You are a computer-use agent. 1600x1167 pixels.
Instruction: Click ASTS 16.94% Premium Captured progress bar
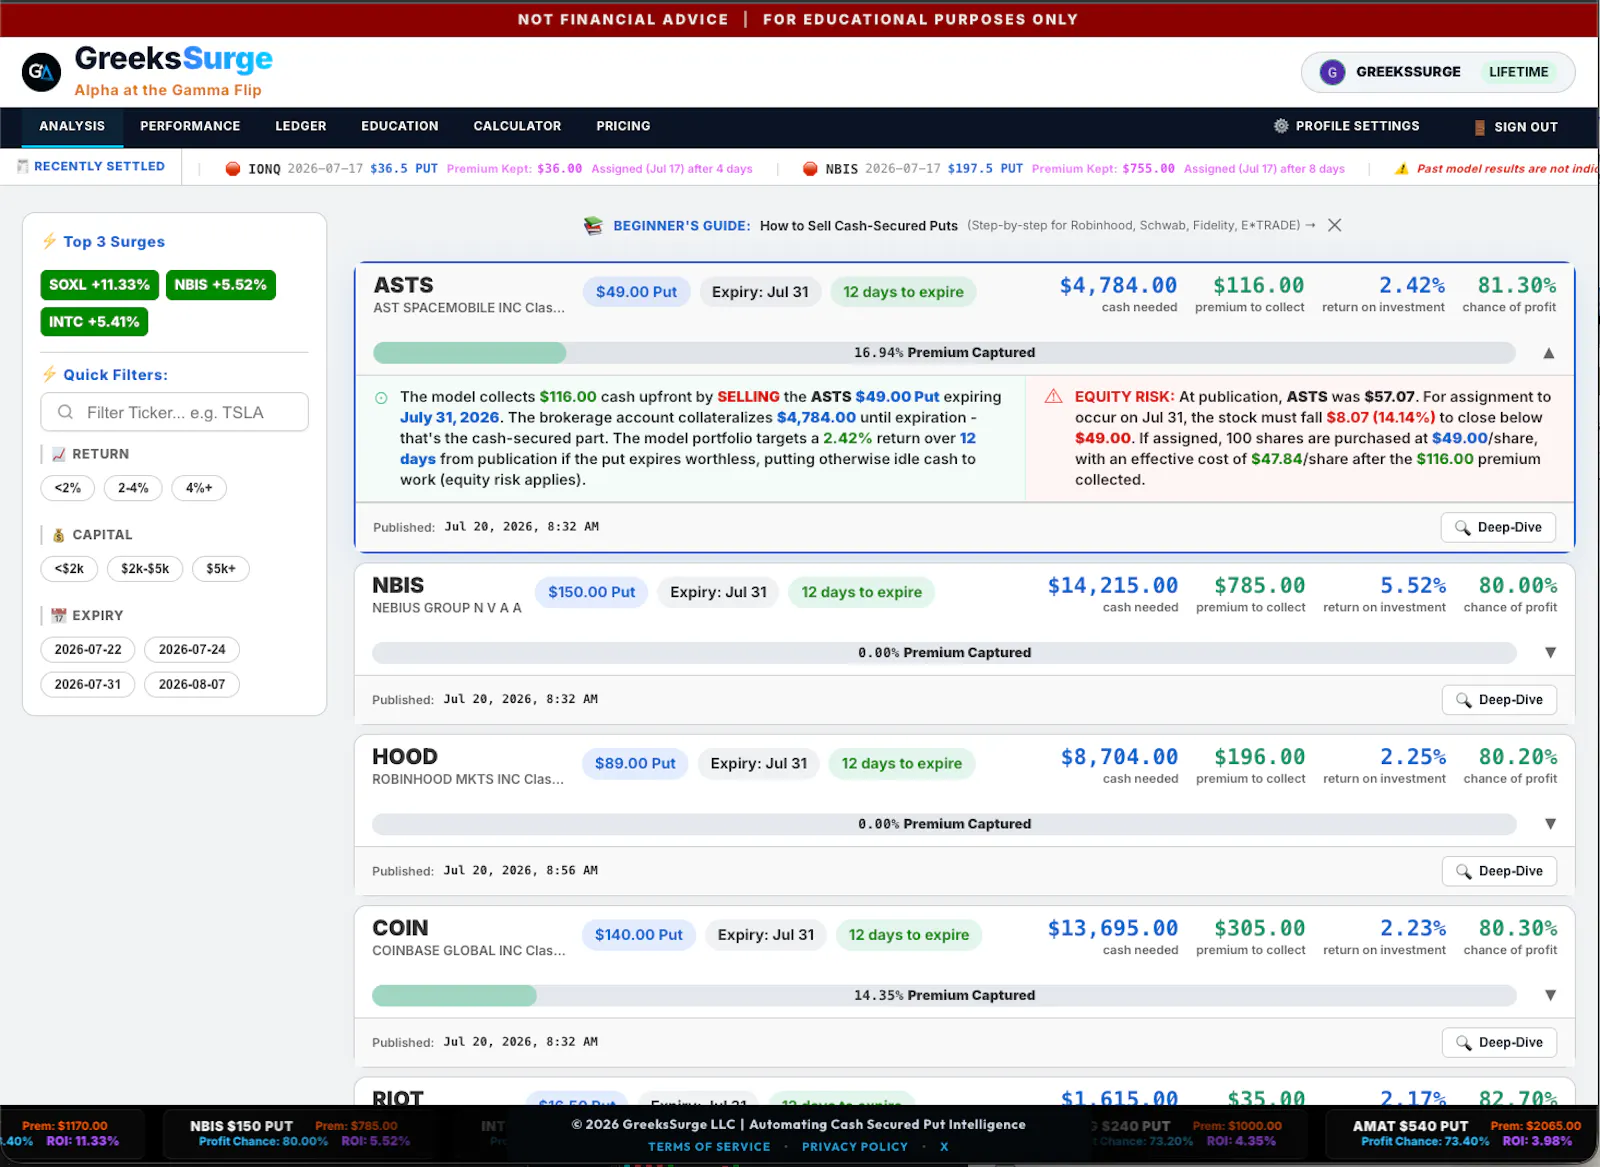tap(944, 353)
